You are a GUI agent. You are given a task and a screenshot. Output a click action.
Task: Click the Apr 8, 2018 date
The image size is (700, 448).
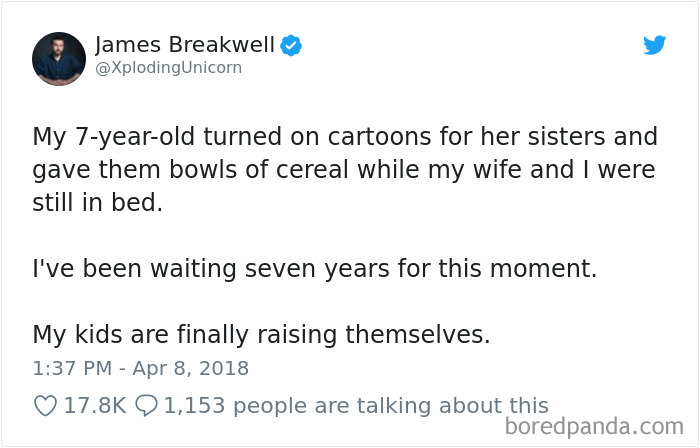pyautogui.click(x=191, y=368)
